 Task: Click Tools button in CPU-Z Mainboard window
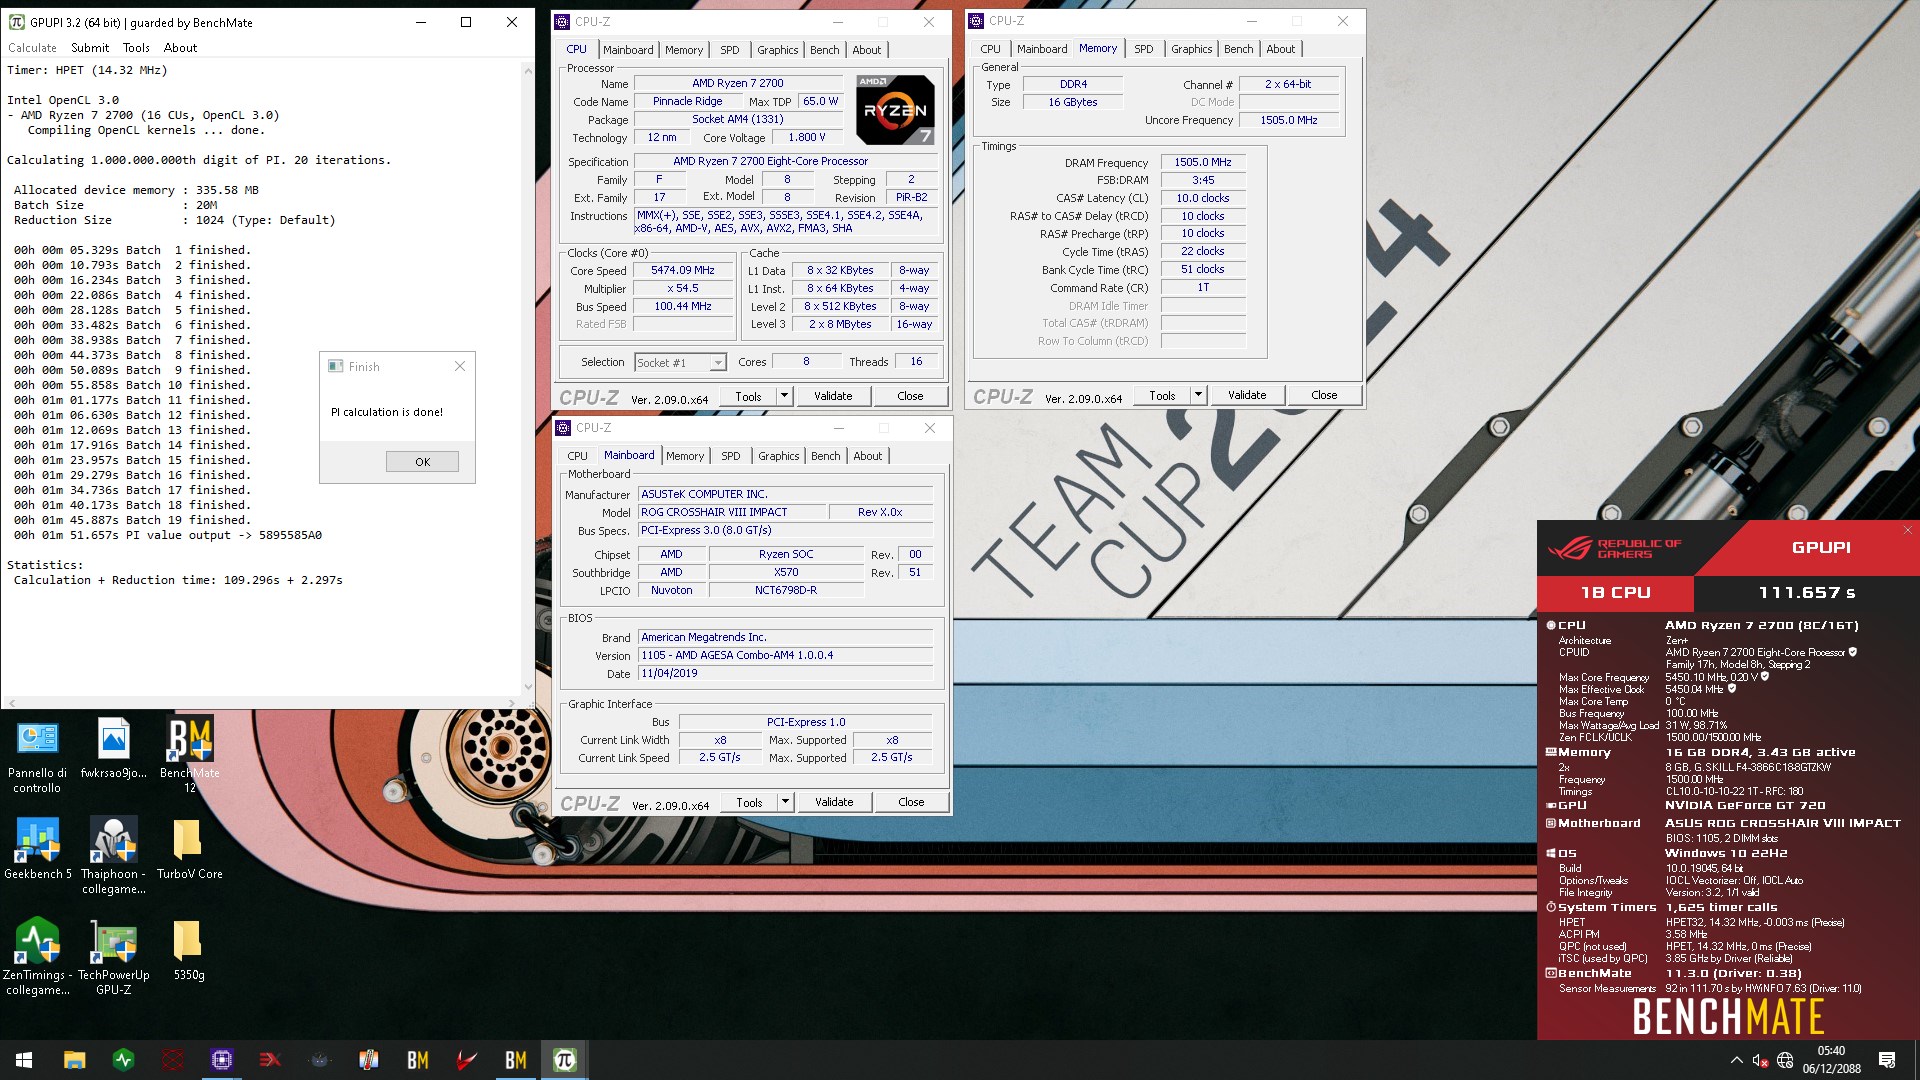[x=749, y=802]
